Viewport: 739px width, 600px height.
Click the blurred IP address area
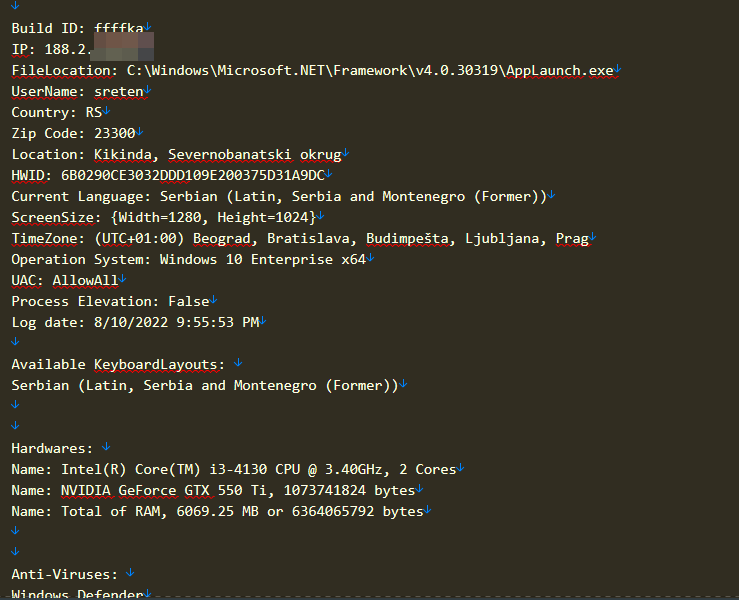tap(122, 47)
